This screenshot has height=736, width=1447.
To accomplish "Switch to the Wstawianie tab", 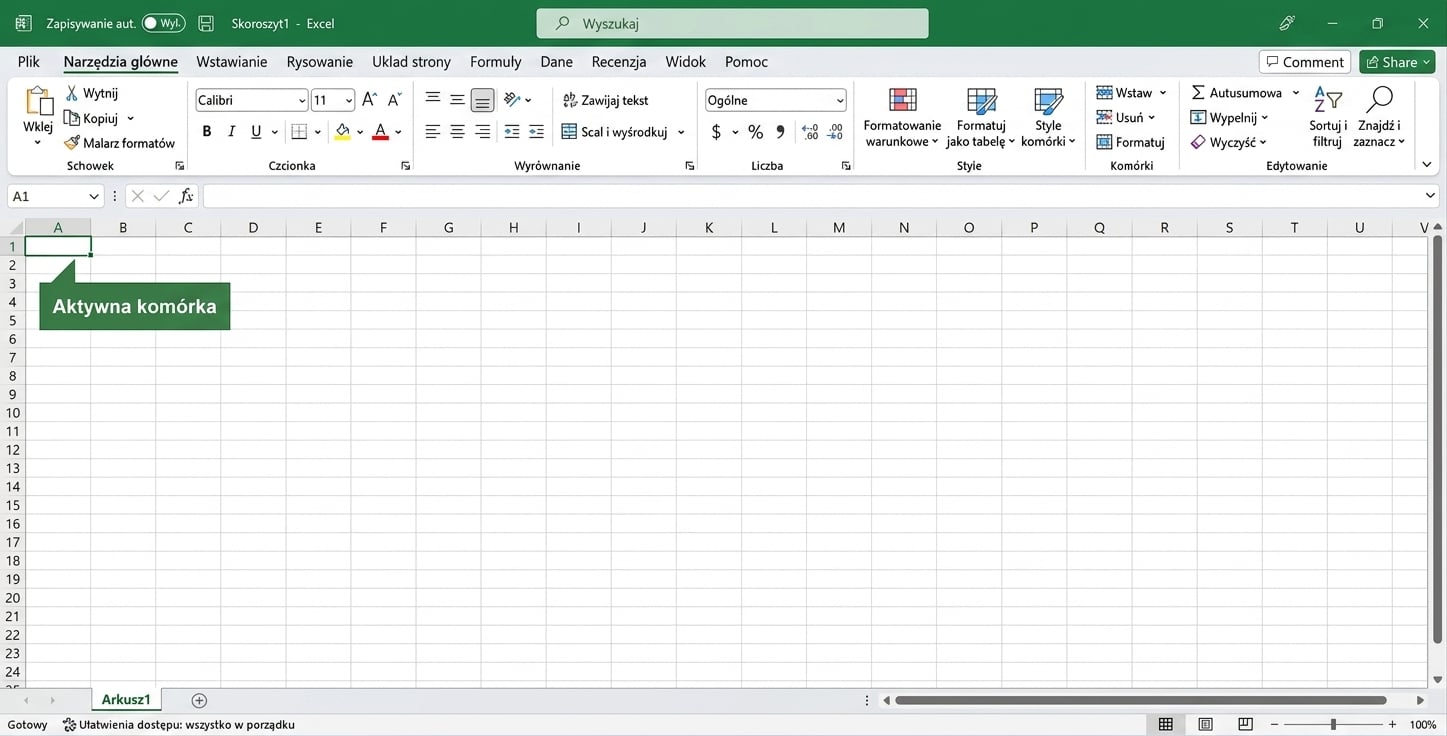I will coord(232,62).
